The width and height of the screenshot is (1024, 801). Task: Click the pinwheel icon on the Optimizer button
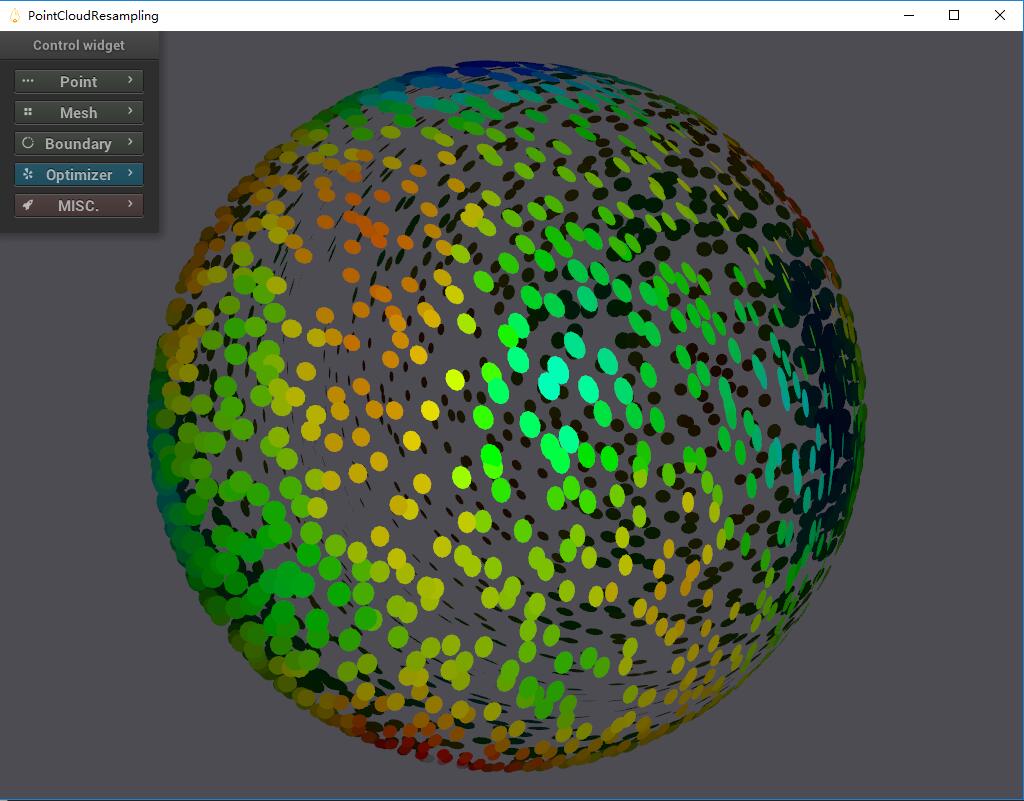pos(28,174)
